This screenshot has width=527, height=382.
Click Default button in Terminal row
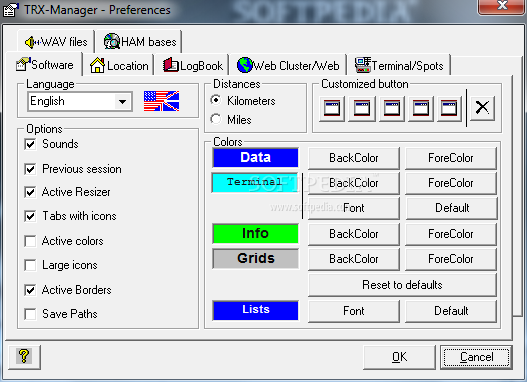click(451, 208)
